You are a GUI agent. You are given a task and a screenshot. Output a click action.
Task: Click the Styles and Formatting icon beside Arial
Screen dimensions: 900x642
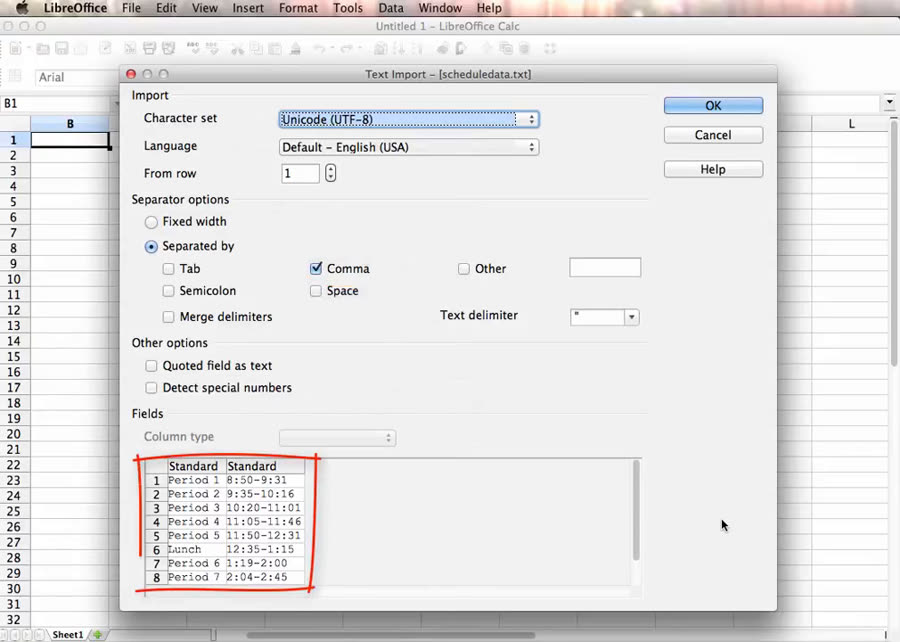tap(15, 76)
